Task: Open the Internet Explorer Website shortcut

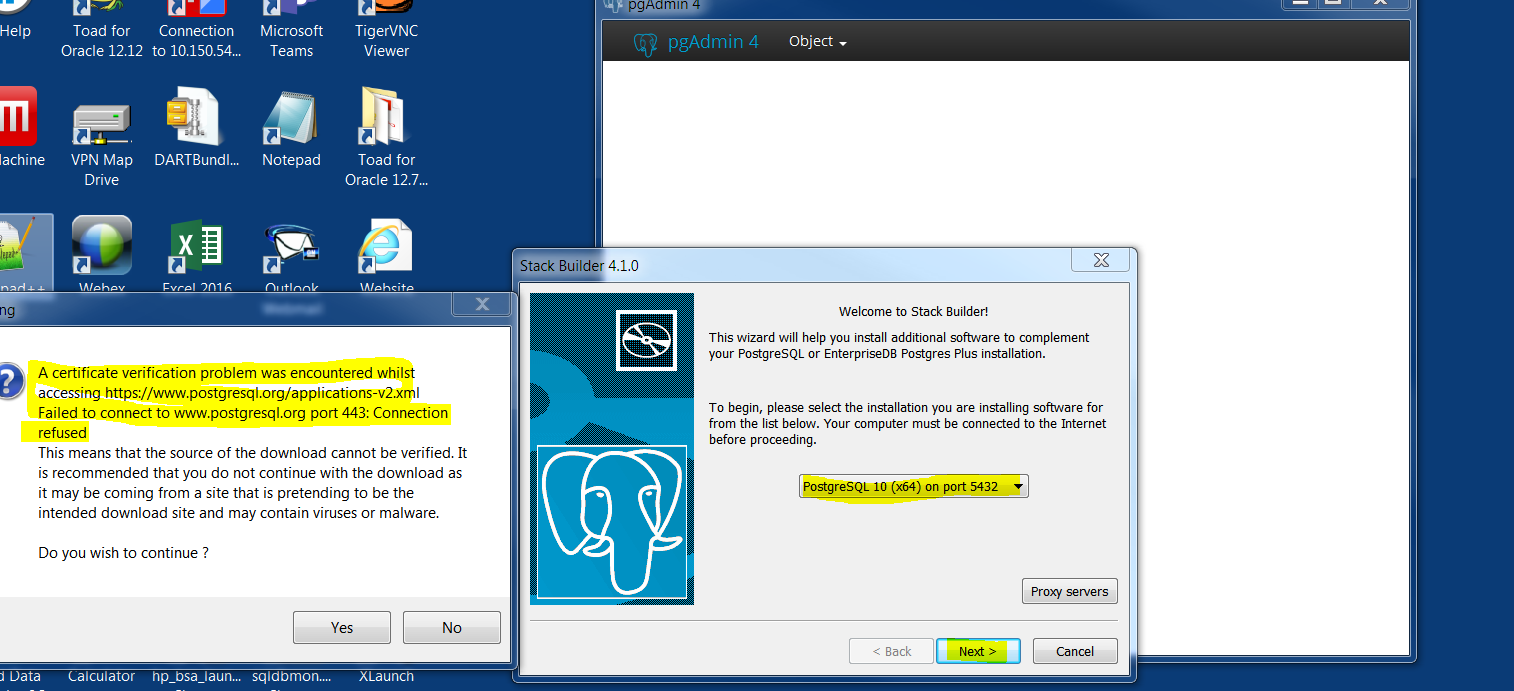Action: point(386,248)
